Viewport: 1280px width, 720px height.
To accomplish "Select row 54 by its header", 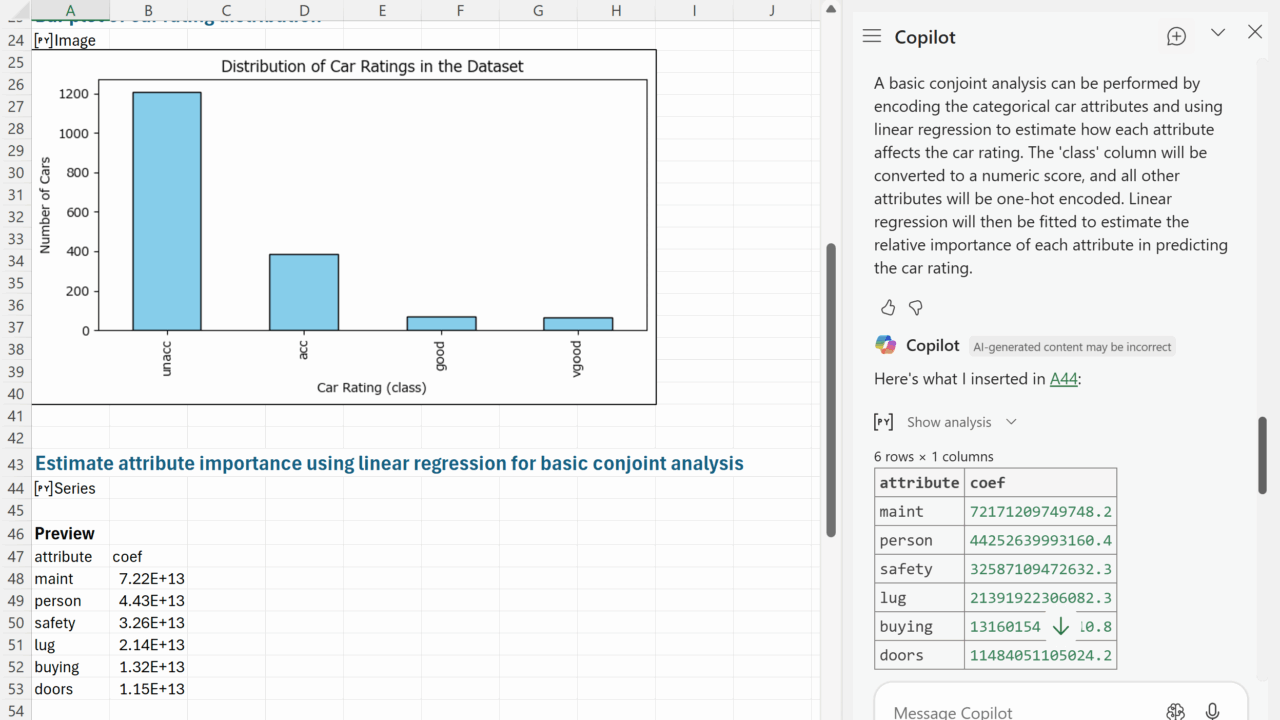I will pos(15,710).
